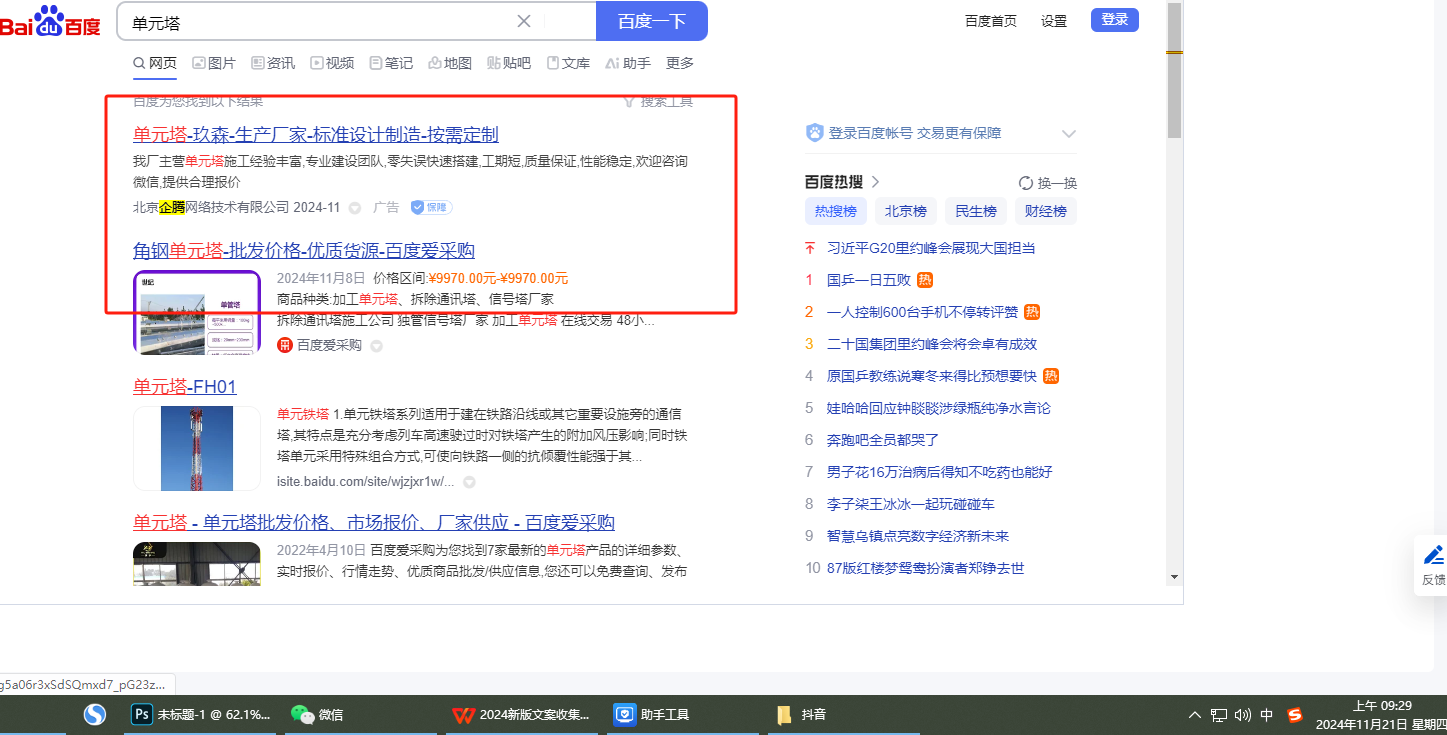Open hot search 娃哈哈回应钟睒睒涉绿瓶纯净水言论

pos(939,408)
